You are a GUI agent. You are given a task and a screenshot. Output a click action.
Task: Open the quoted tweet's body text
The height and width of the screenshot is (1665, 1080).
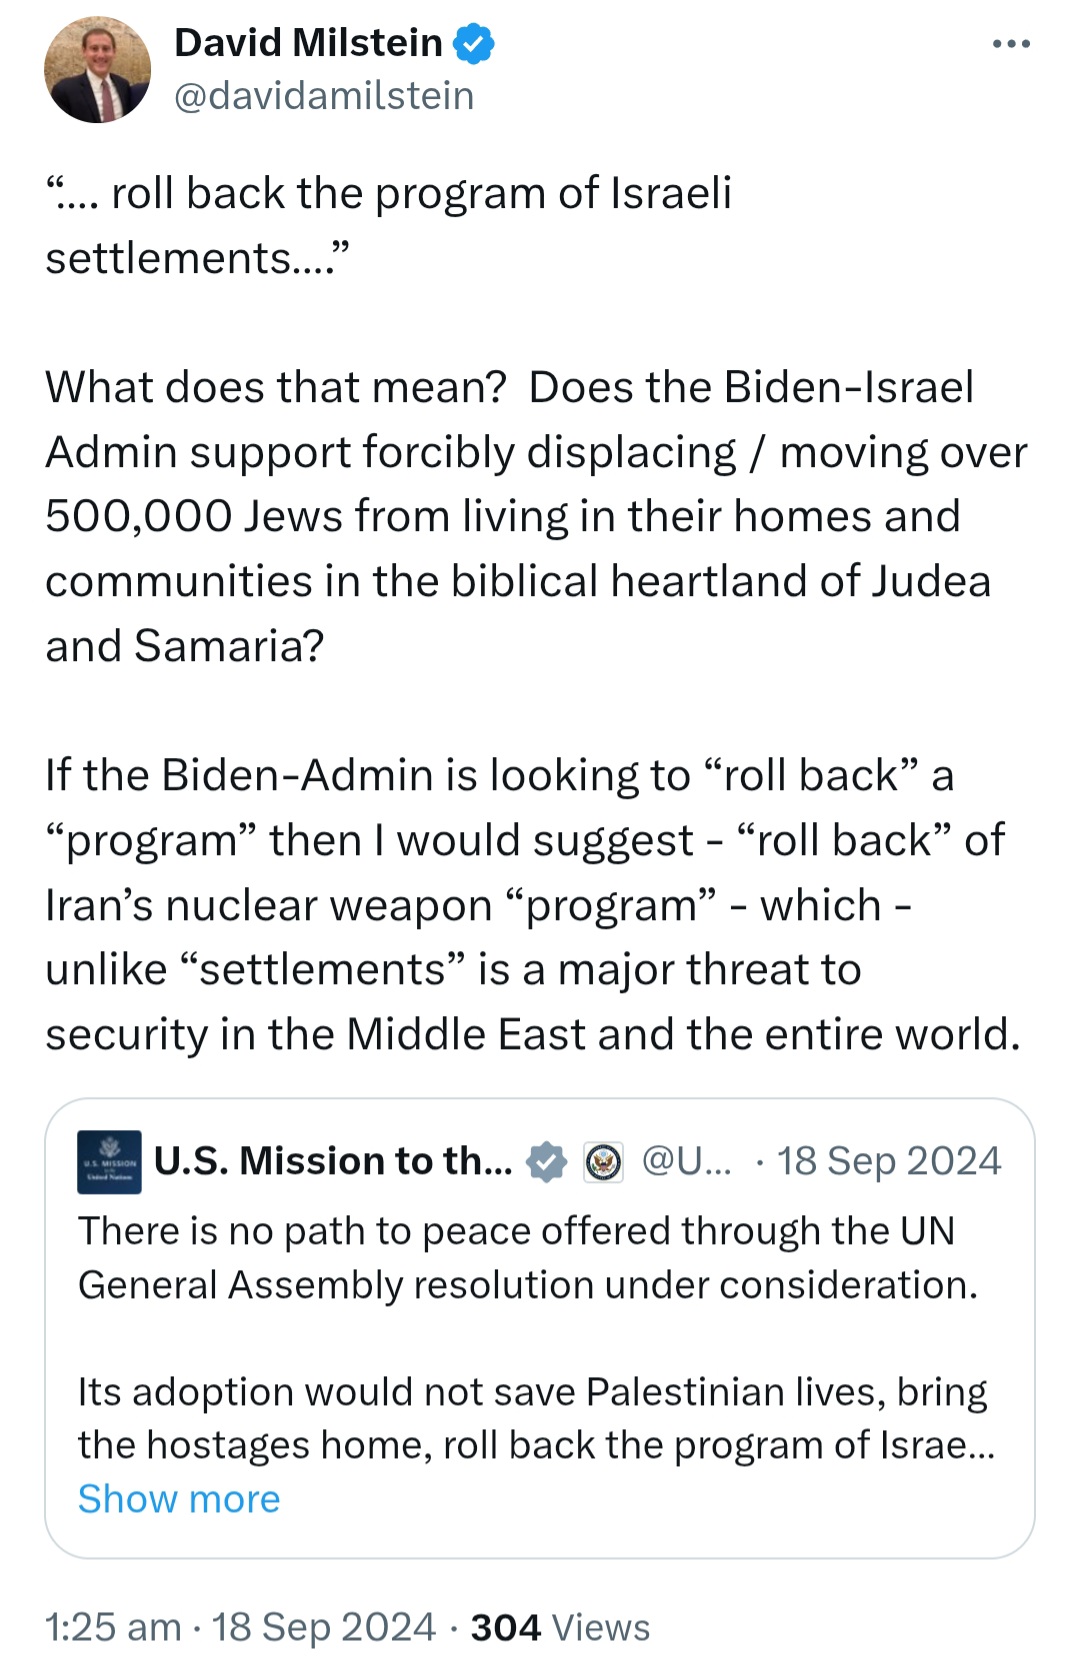tap(537, 1338)
